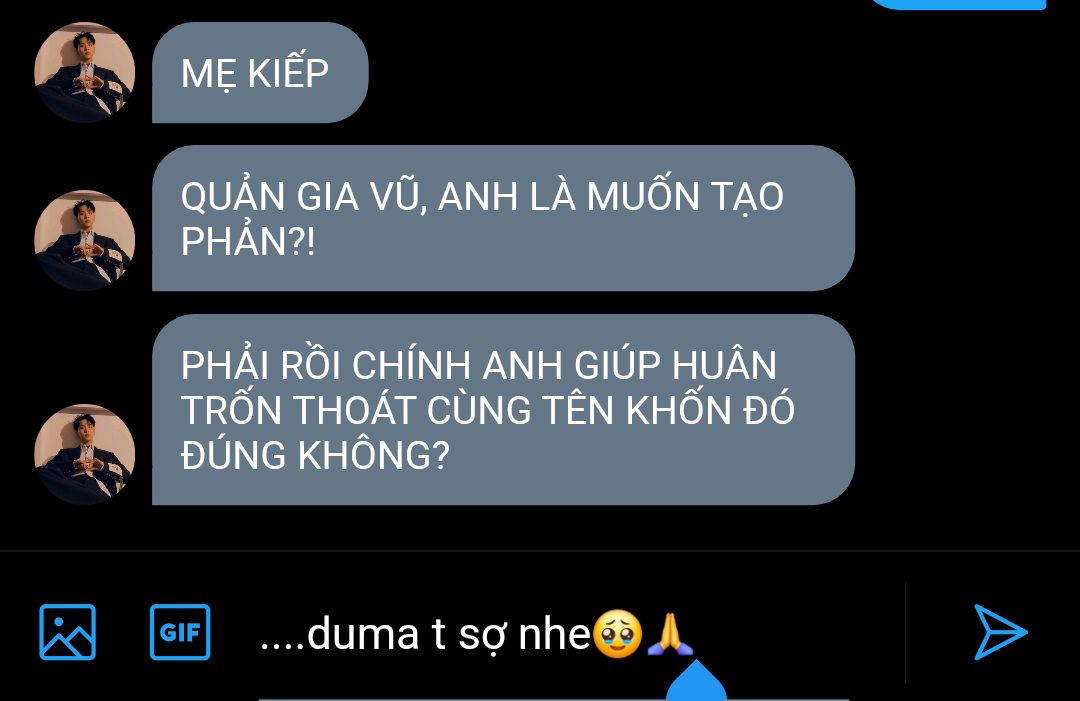Open the image attachment picker icon
This screenshot has width=1080, height=701.
click(68, 632)
